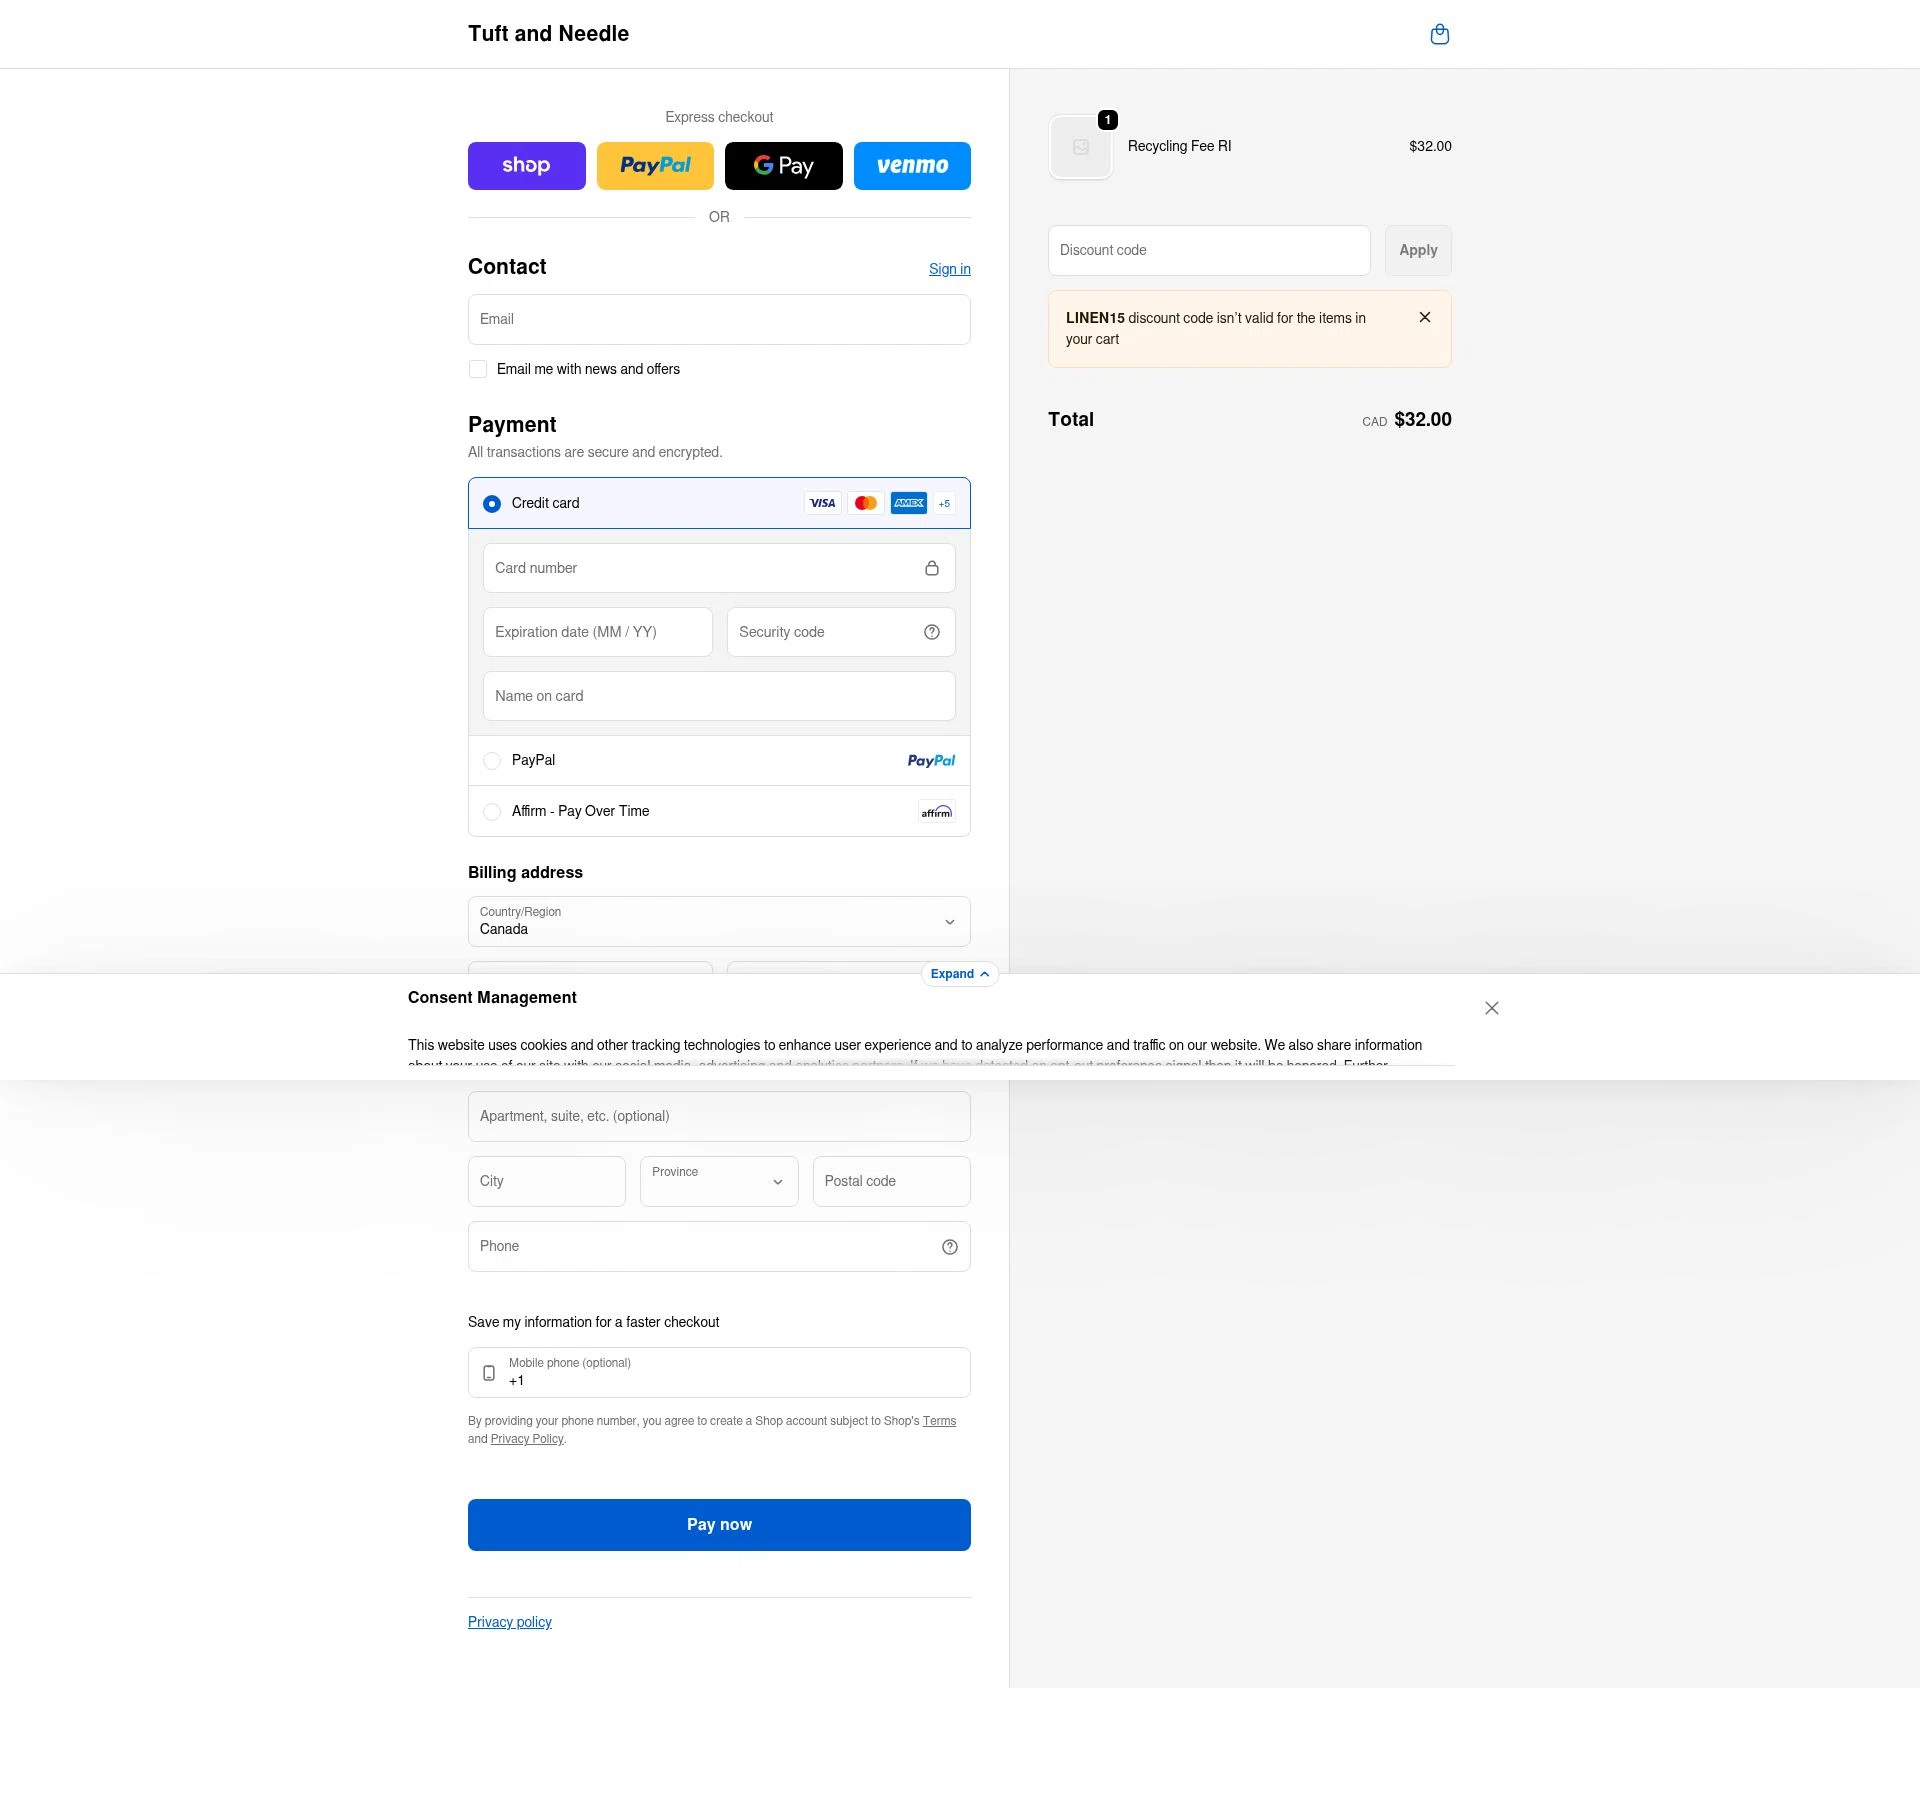Viewport: 1920px width, 1795px height.
Task: Click the Security code help icon
Action: pos(931,632)
